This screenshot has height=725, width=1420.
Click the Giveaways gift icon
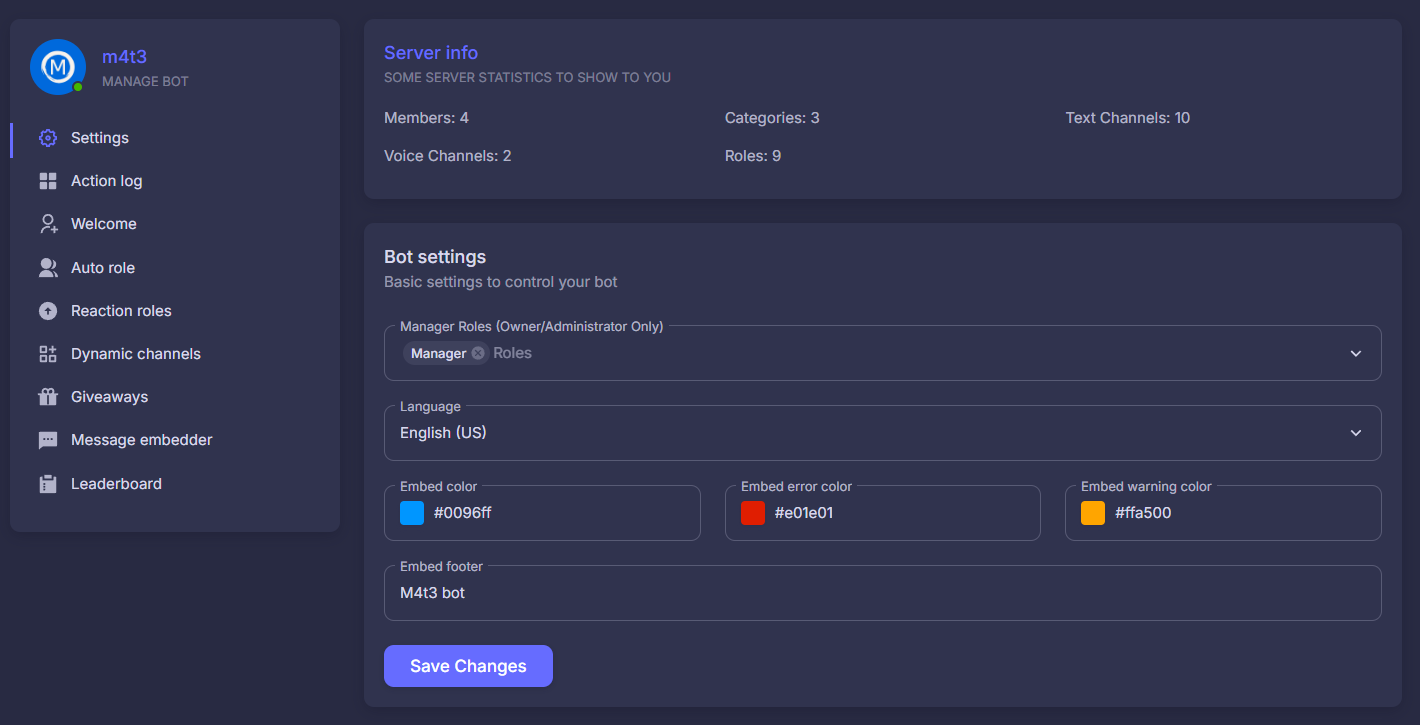pos(48,397)
